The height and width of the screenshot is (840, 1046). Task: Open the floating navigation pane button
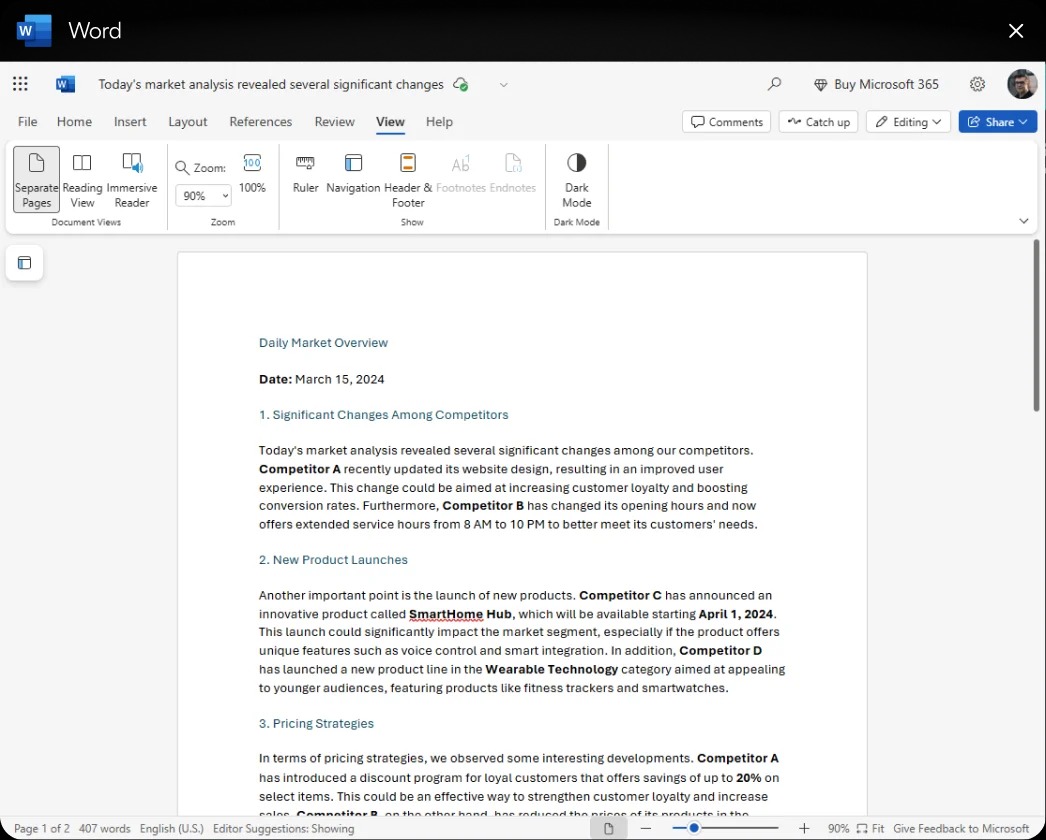pos(25,263)
